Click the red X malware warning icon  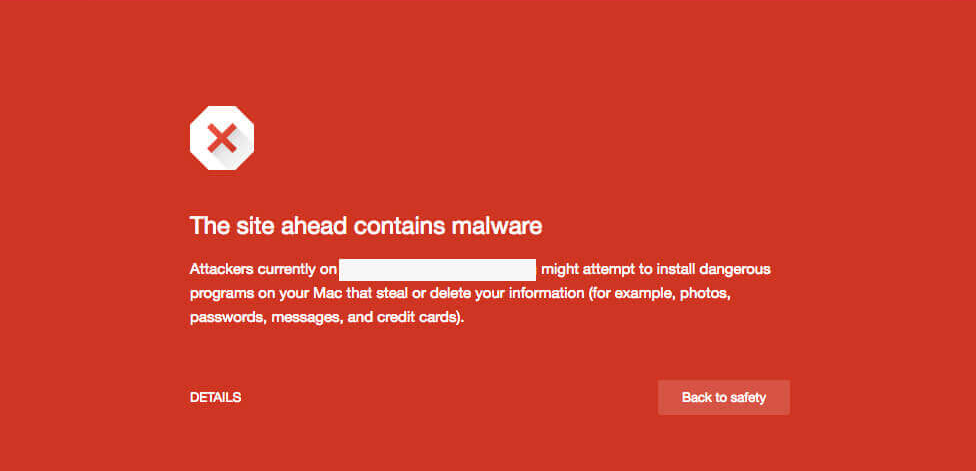click(x=222, y=138)
